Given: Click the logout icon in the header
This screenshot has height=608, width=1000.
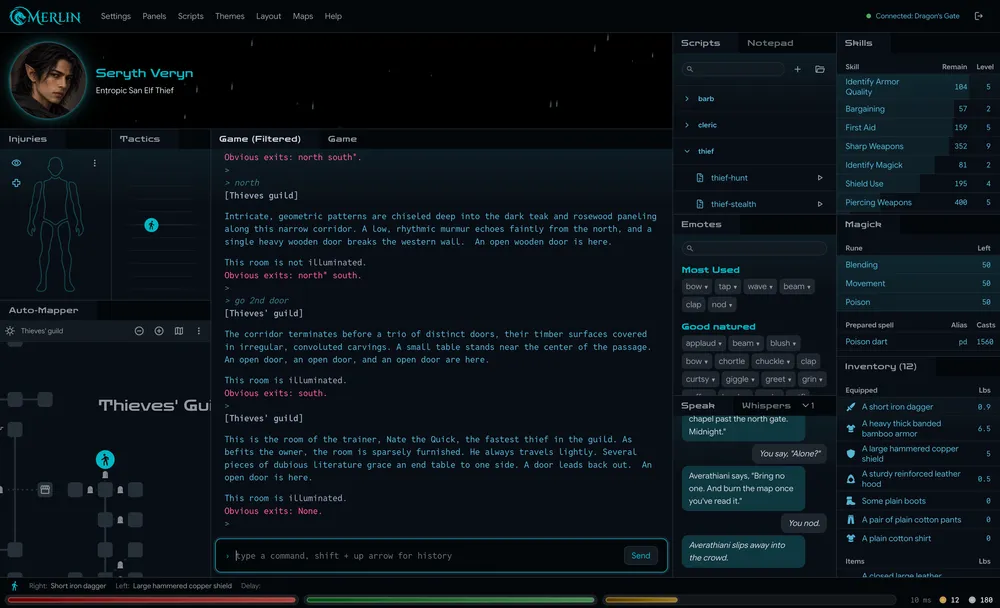Looking at the screenshot, I should click(978, 16).
